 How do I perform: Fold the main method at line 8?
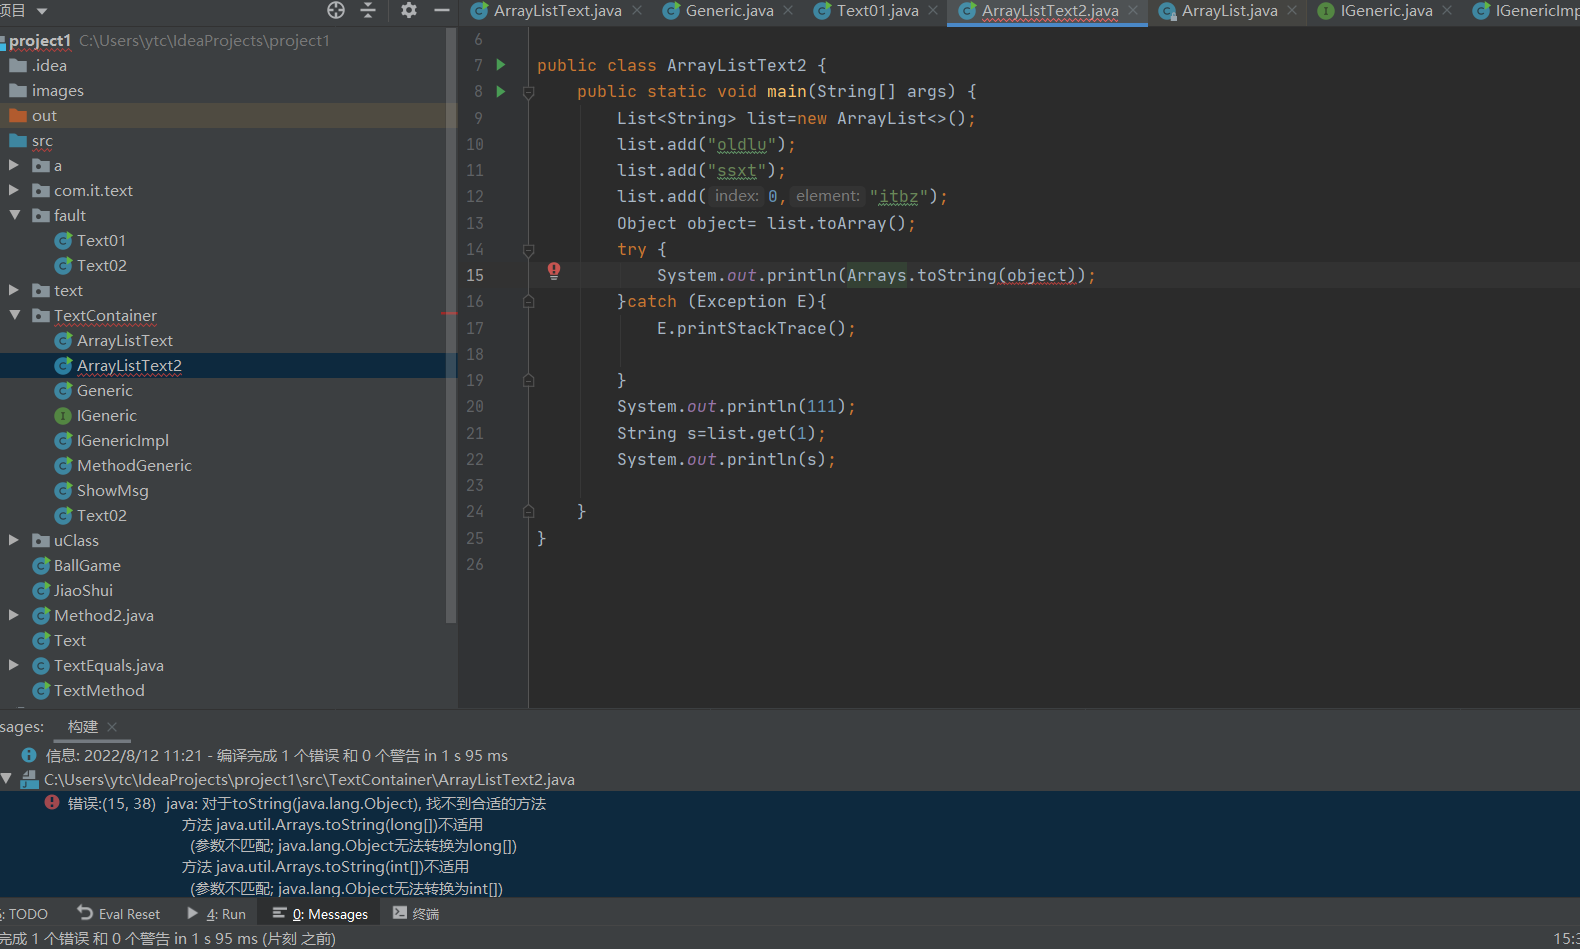tap(528, 92)
